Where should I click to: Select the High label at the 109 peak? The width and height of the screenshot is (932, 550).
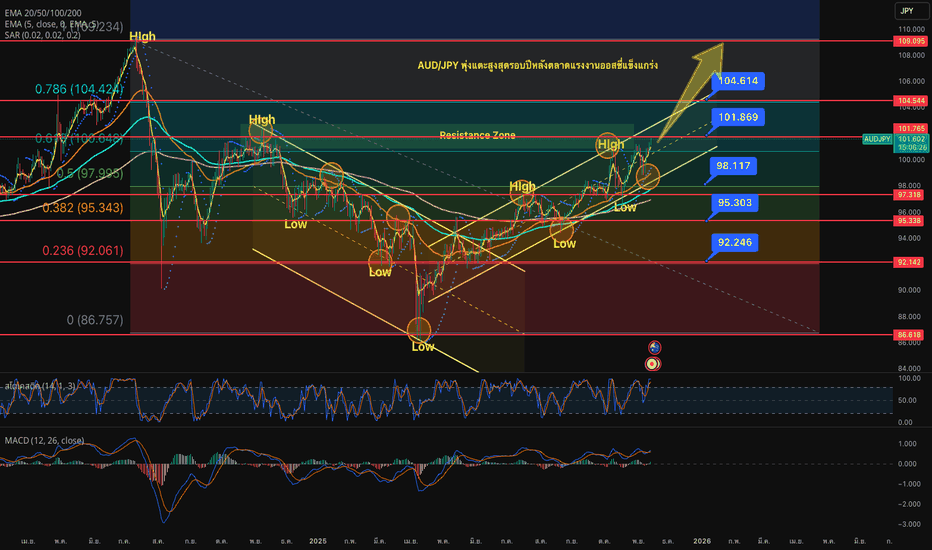tap(143, 36)
